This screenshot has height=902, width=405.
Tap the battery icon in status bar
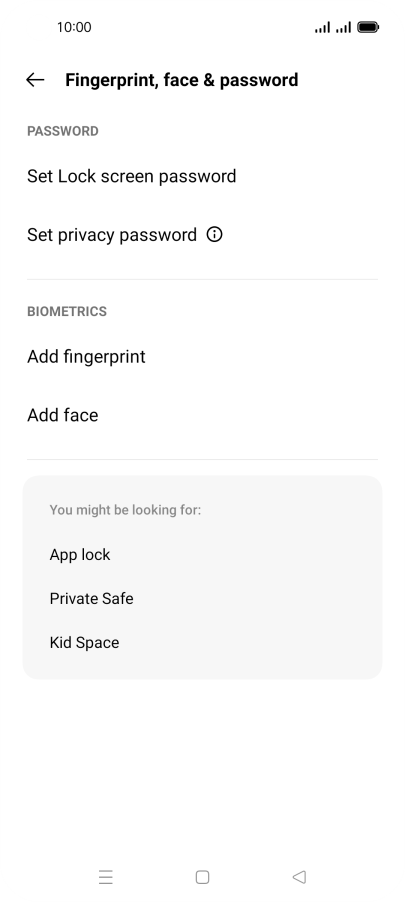pos(368,27)
